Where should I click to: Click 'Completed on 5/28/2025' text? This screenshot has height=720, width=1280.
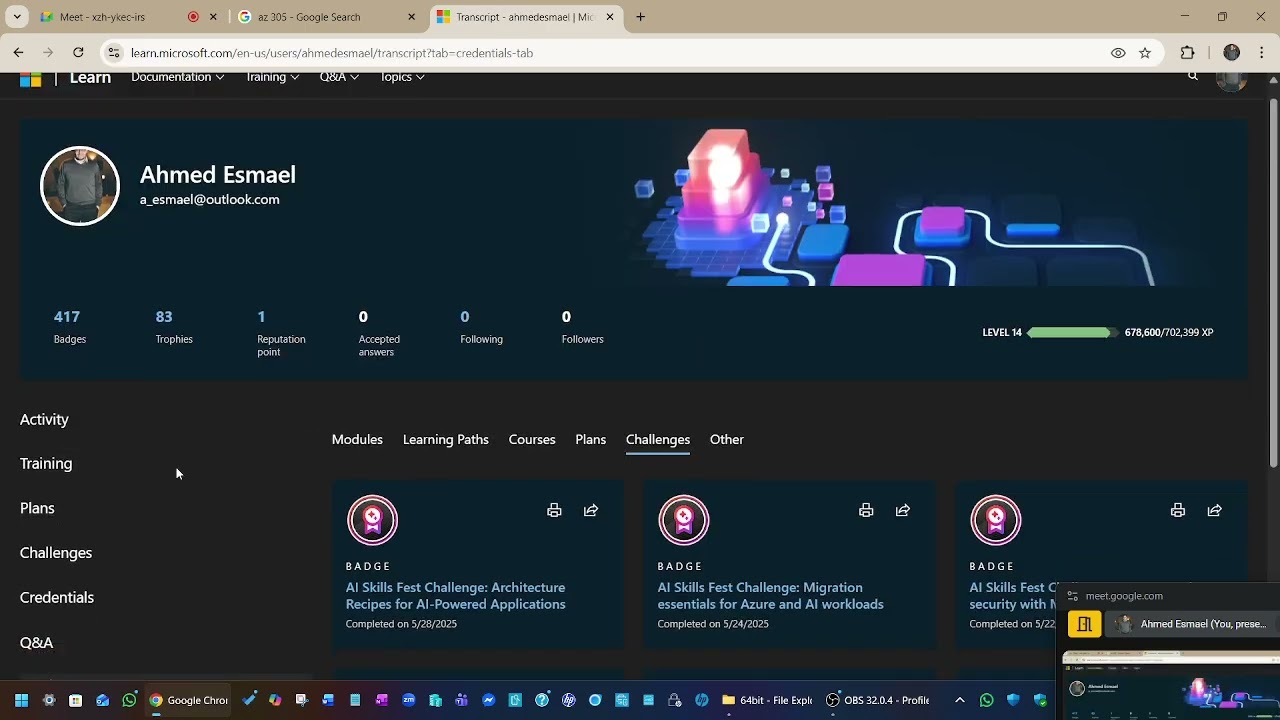(401, 624)
